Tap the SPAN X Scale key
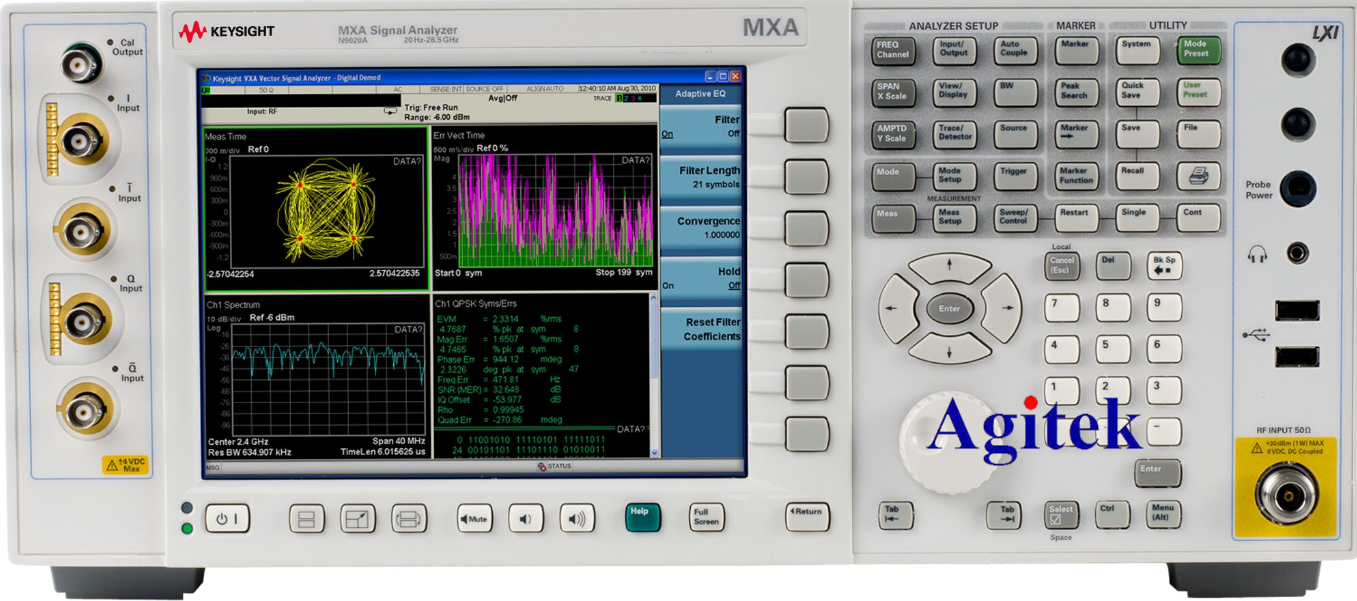1357x601 pixels. click(x=892, y=92)
